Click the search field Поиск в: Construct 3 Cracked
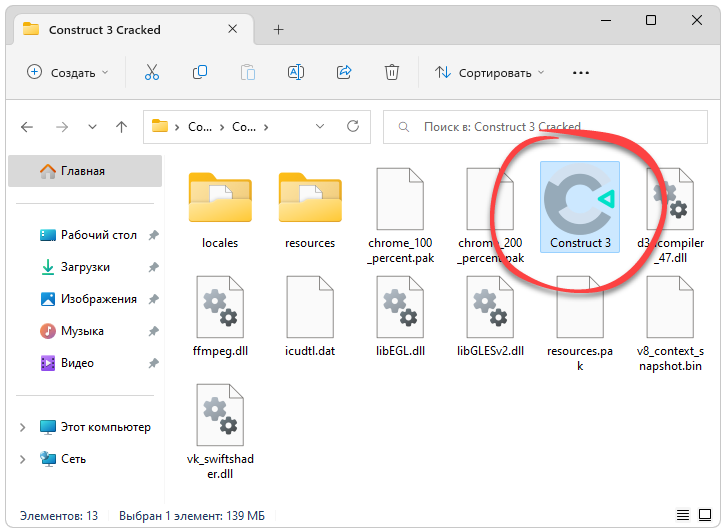This screenshot has height=532, width=724. [545, 127]
